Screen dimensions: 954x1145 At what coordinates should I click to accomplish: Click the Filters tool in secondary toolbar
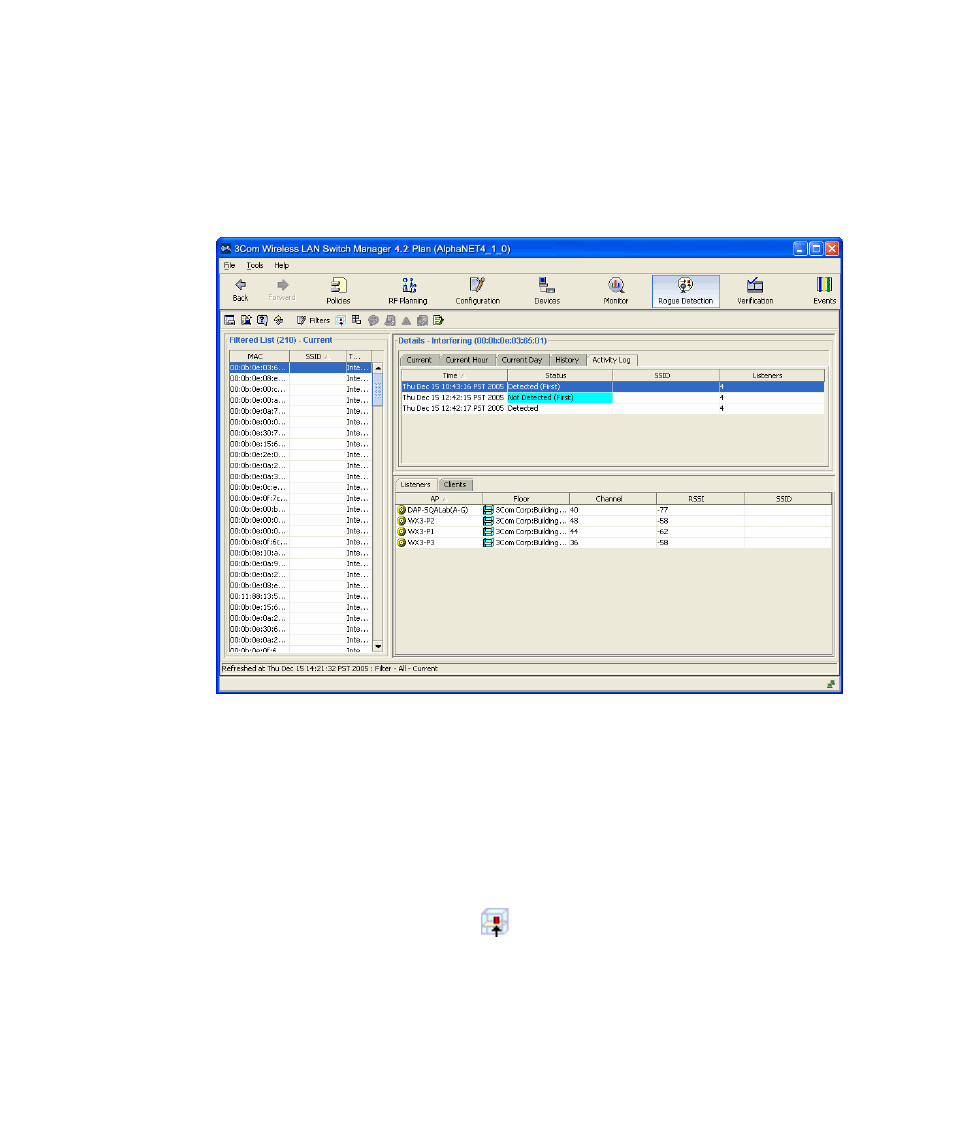pyautogui.click(x=313, y=321)
